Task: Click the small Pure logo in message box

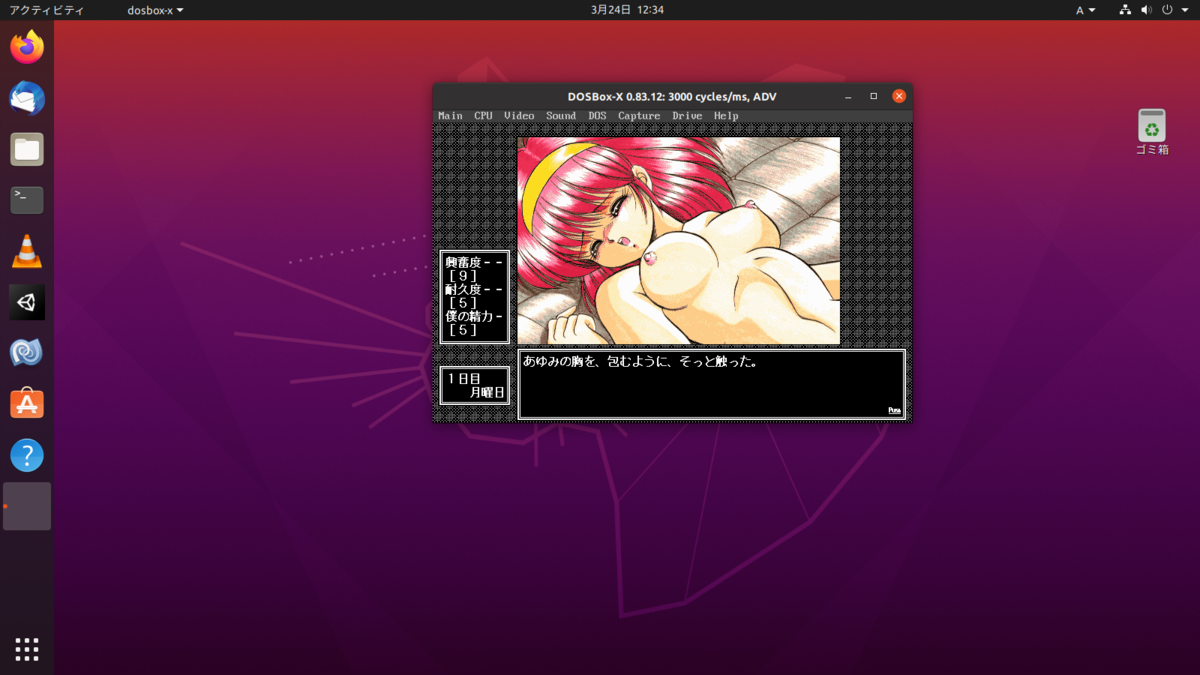Action: pos(894,410)
